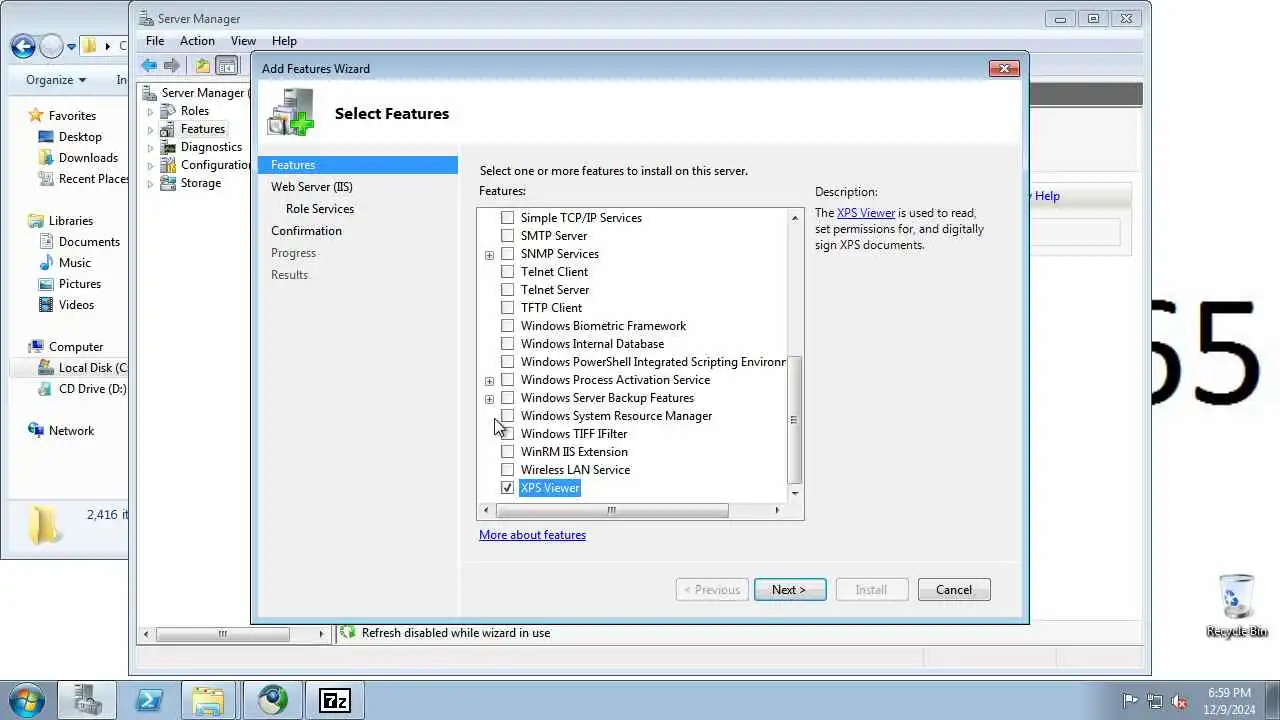
Task: Check Windows Internal Database checkbox
Action: tap(507, 343)
